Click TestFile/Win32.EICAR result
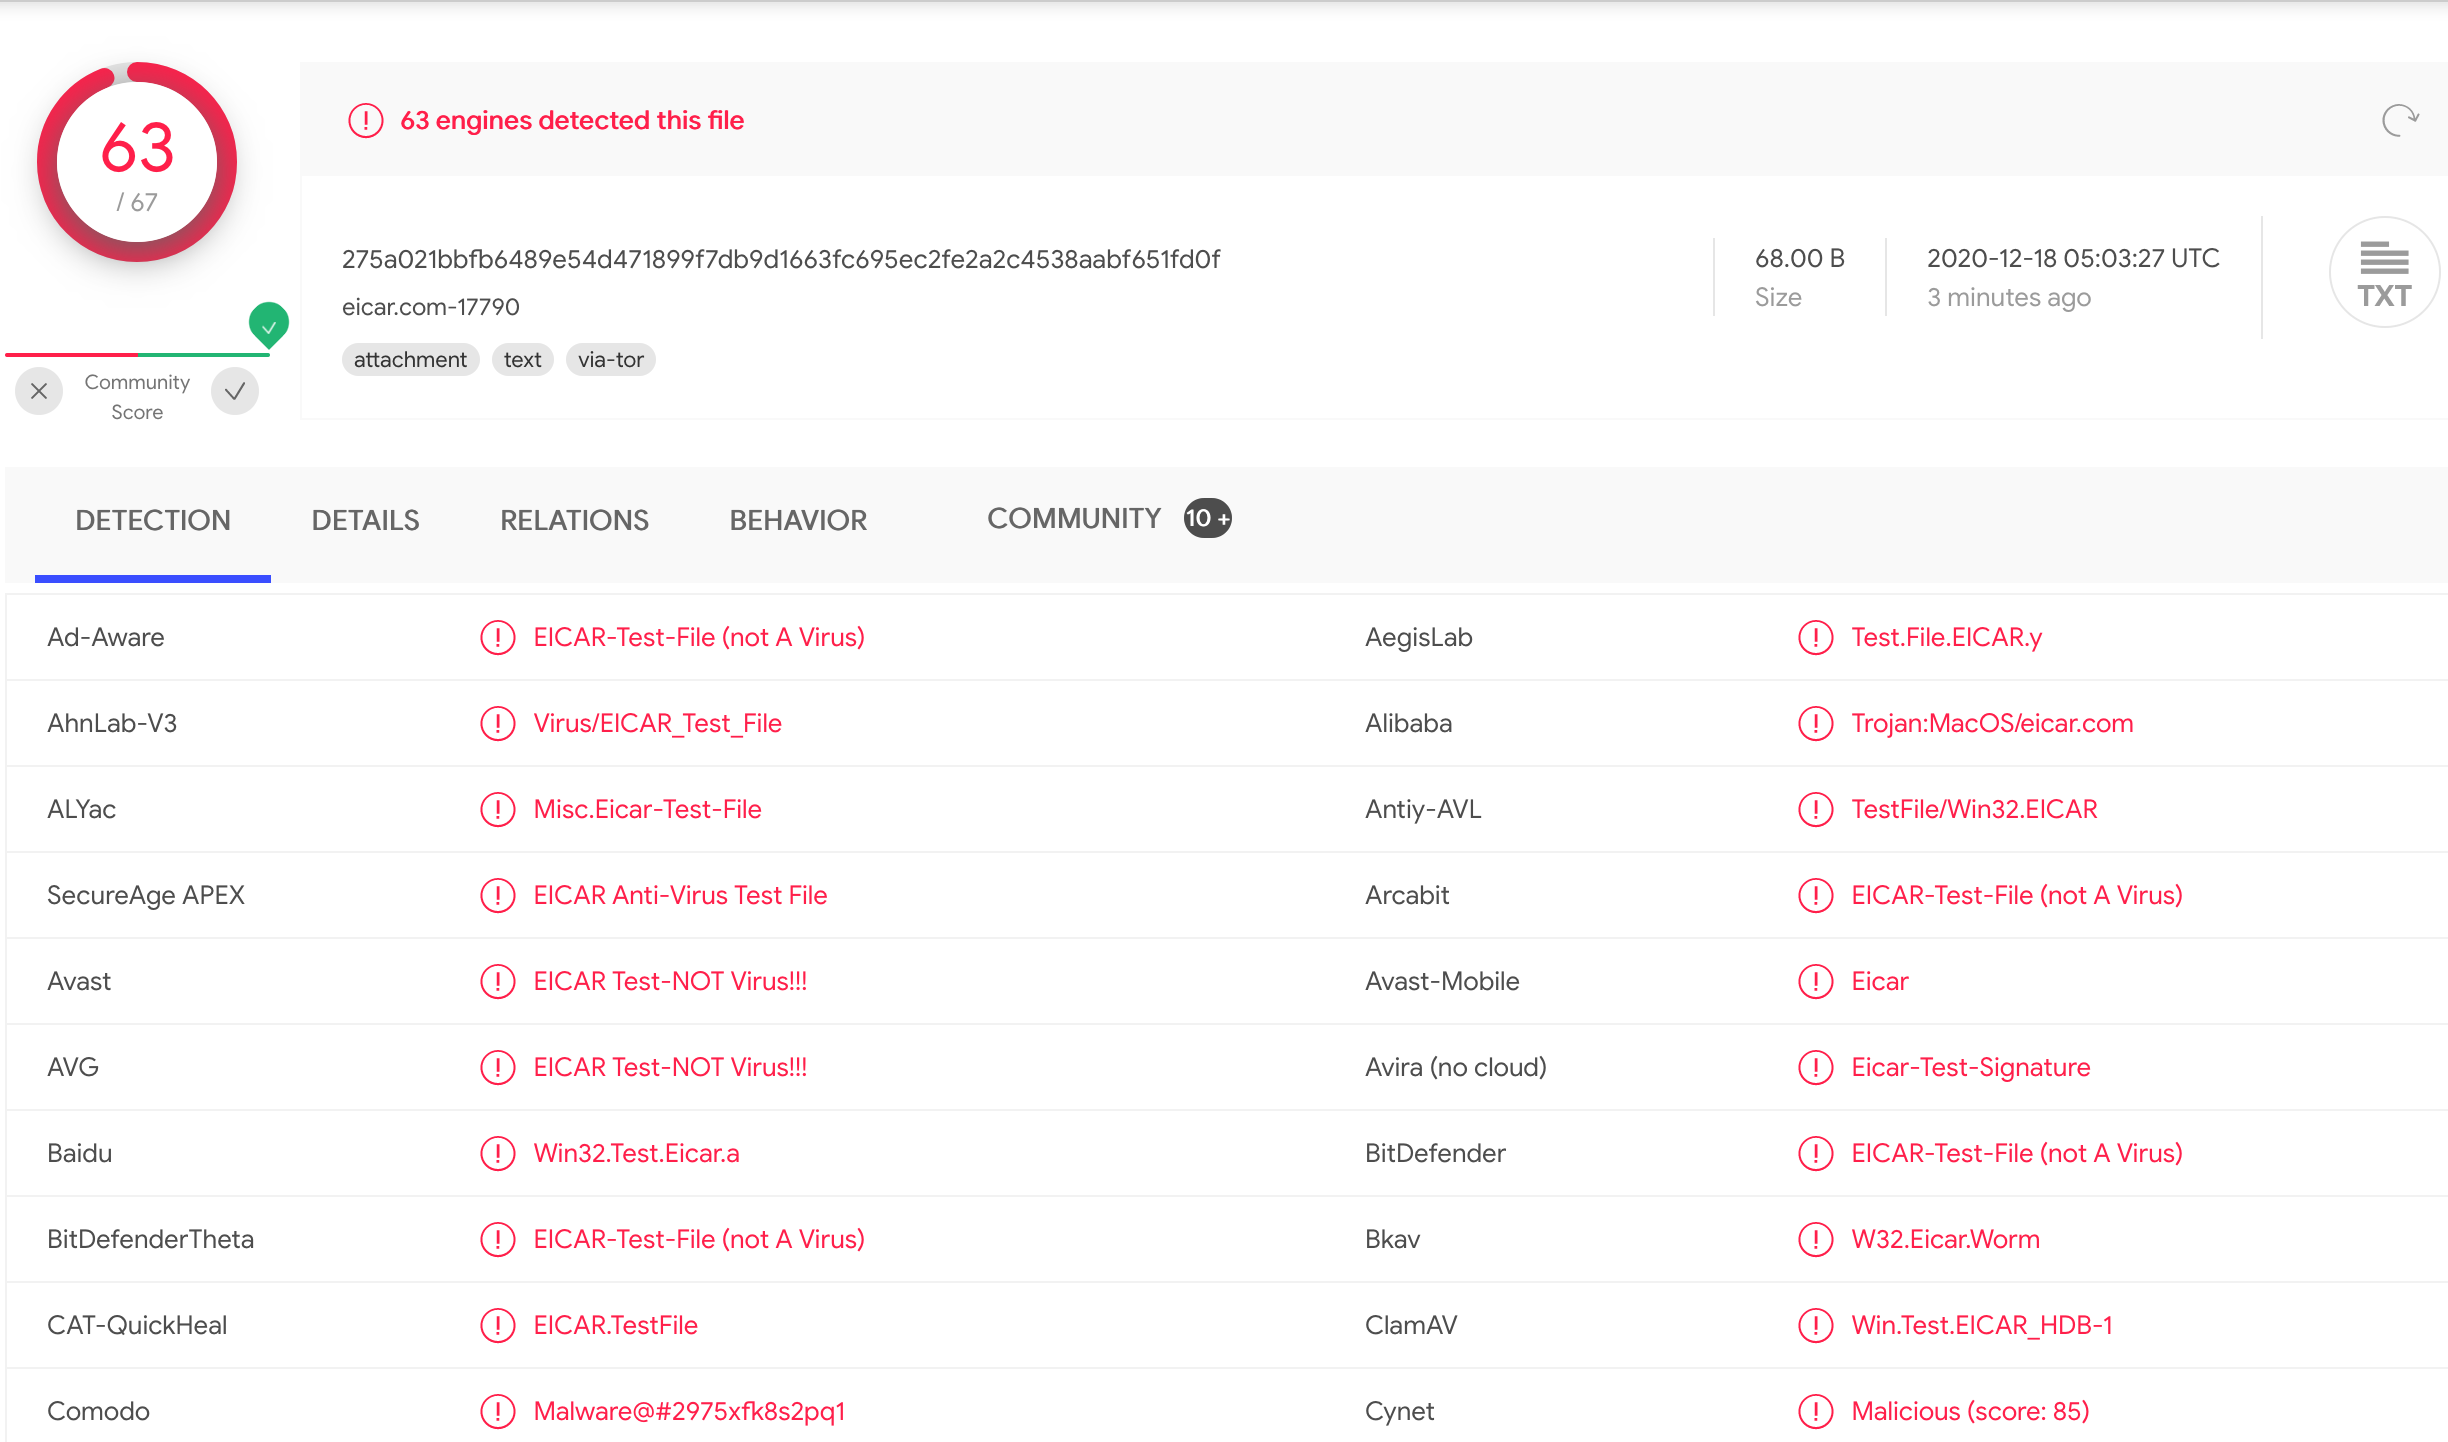Image resolution: width=2448 pixels, height=1442 pixels. pyautogui.click(x=1974, y=809)
